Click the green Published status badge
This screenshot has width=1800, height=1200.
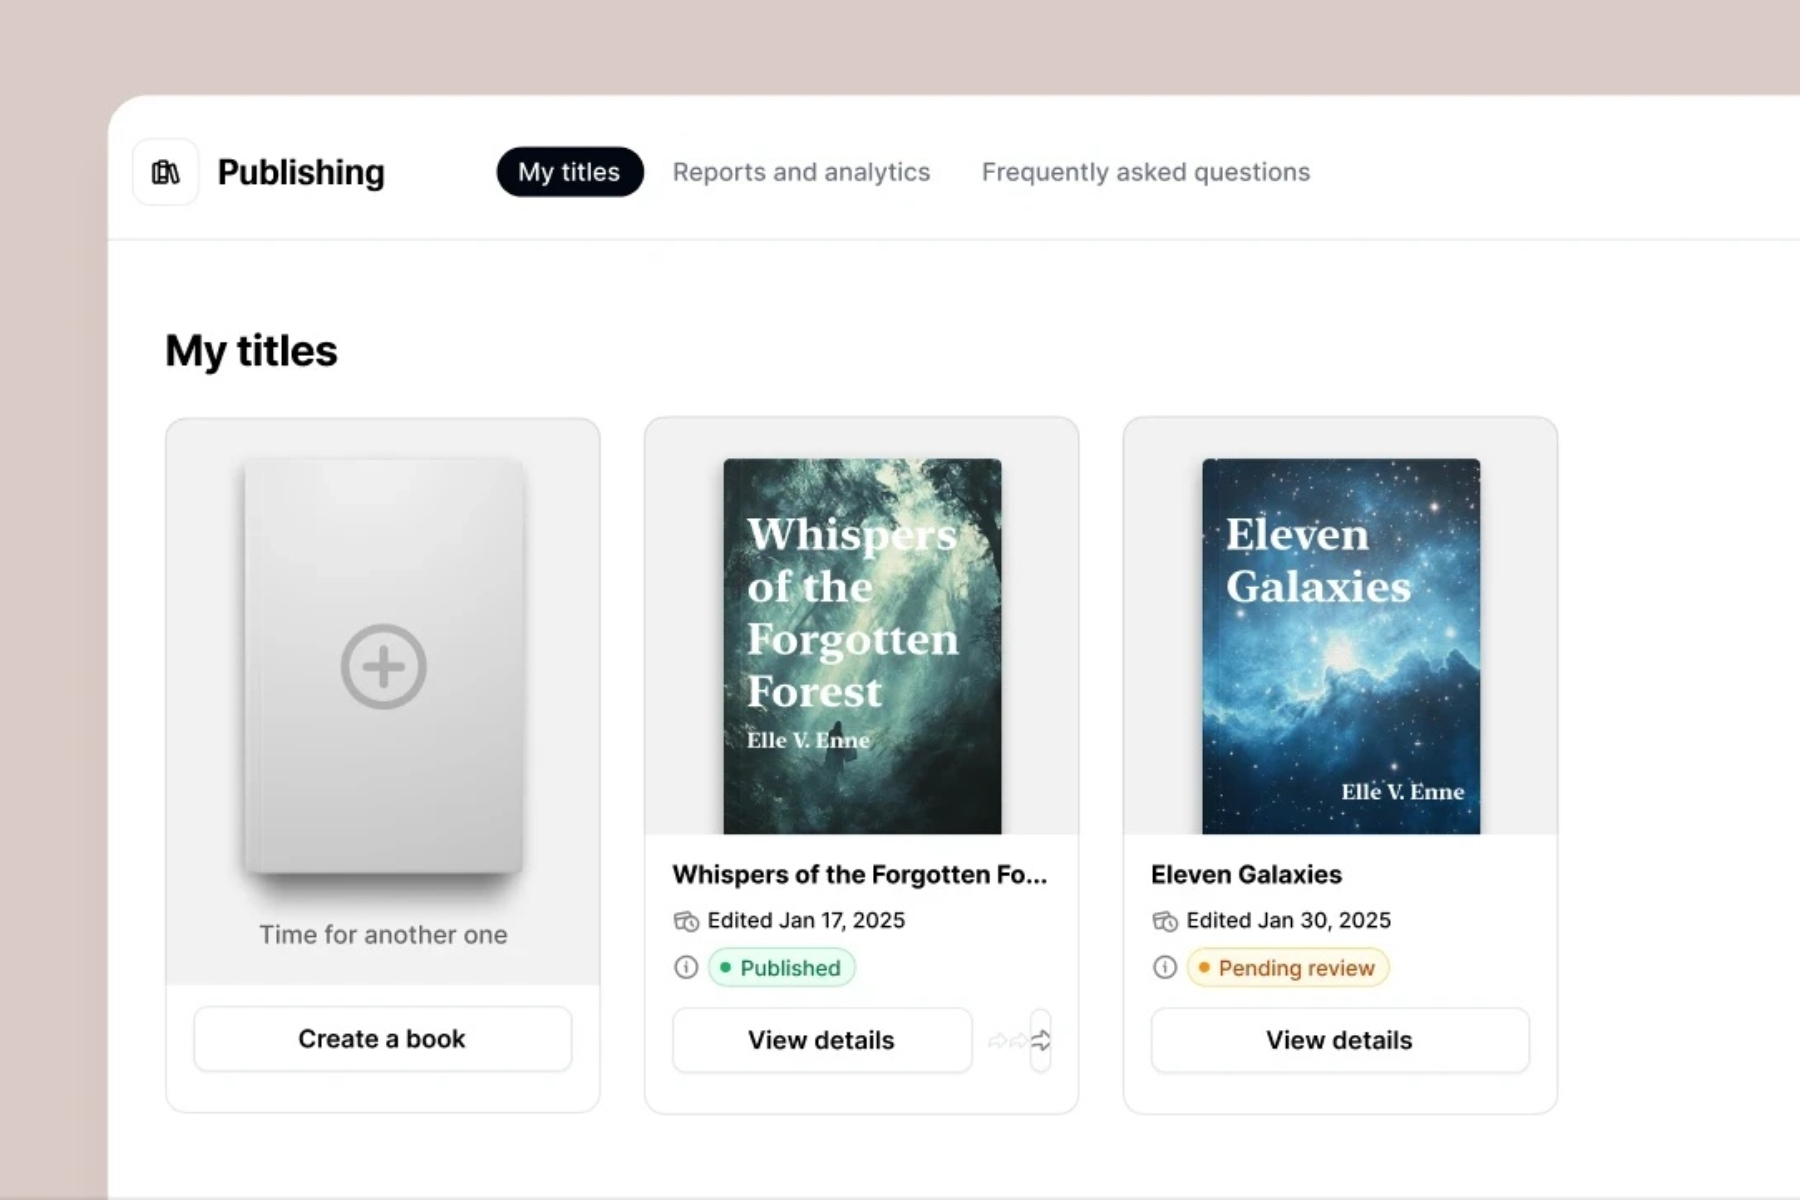782,967
